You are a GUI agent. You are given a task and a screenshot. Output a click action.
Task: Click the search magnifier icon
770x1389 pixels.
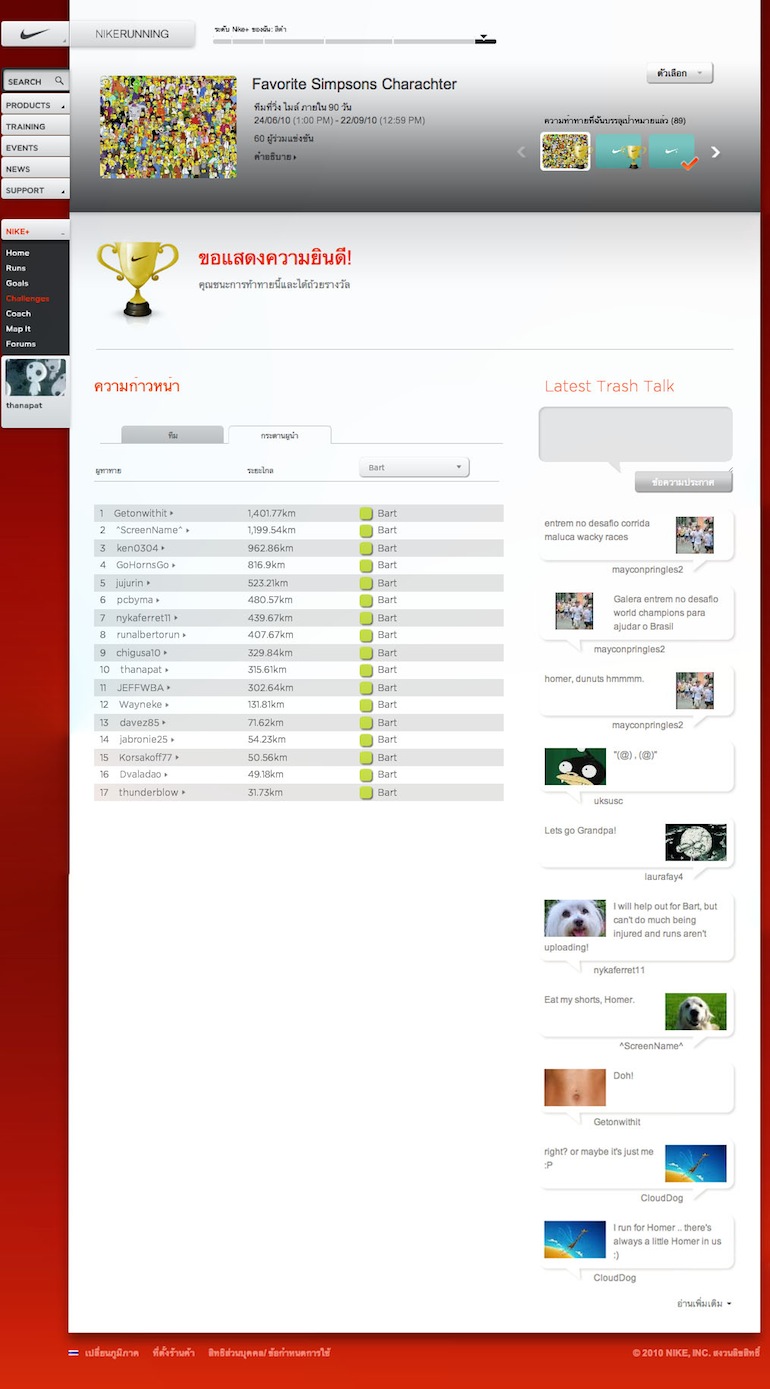point(59,81)
